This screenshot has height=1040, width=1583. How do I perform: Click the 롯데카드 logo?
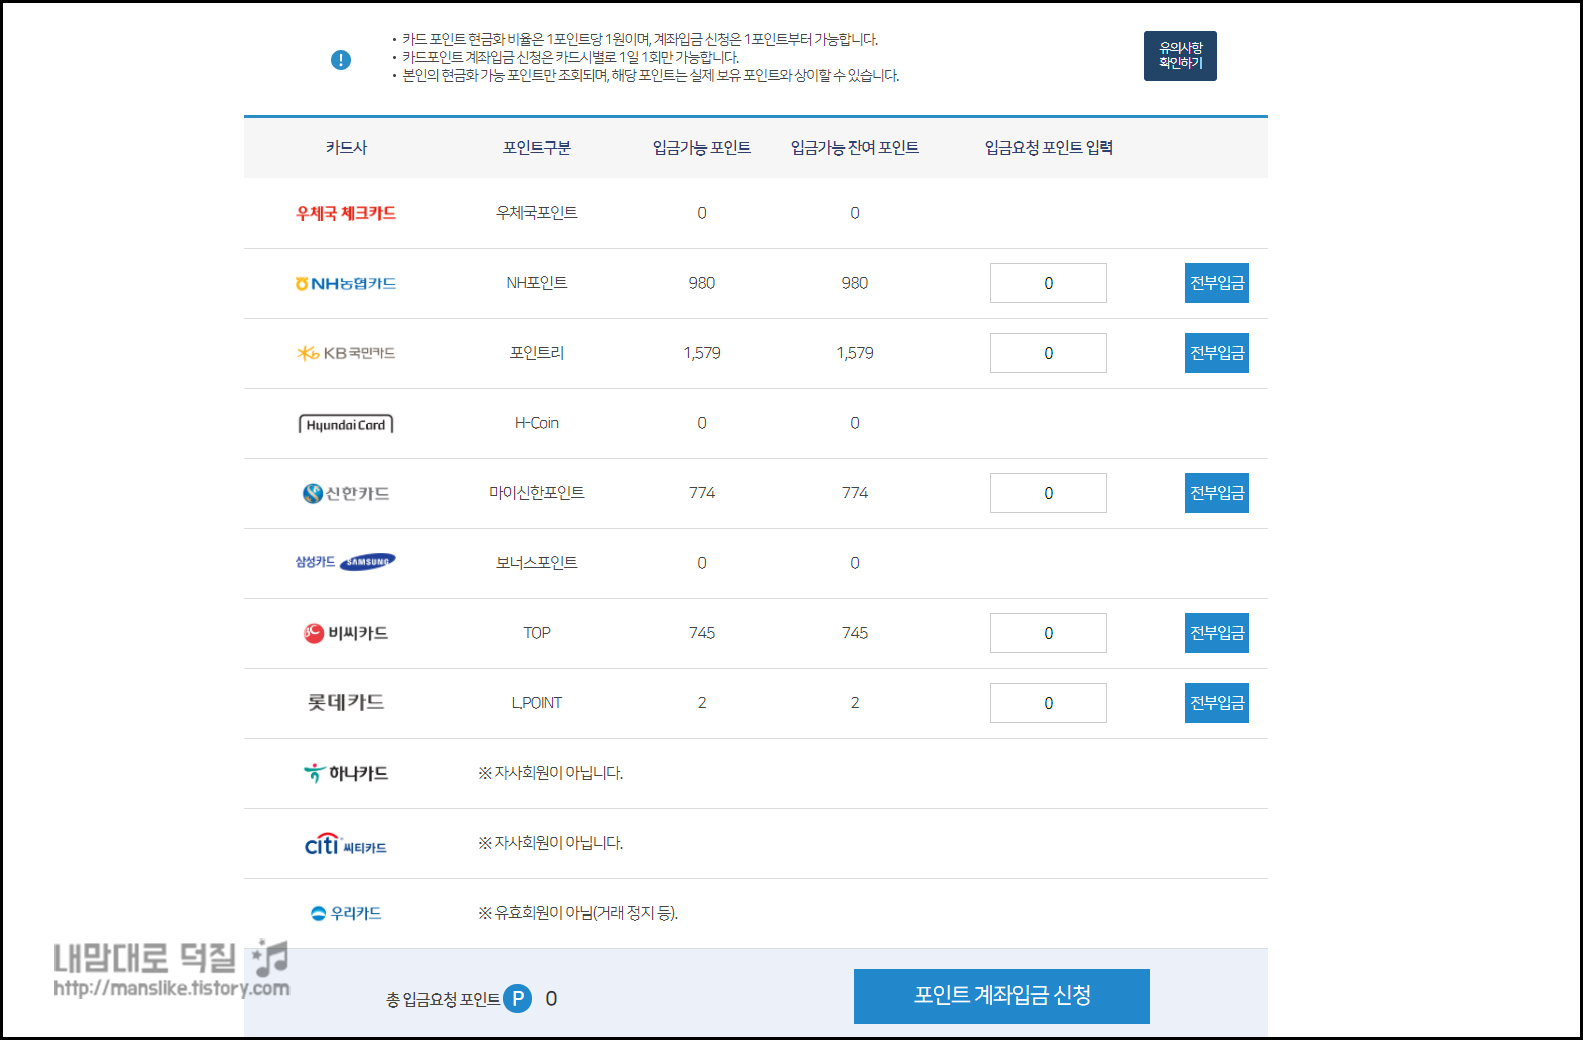[x=346, y=703]
